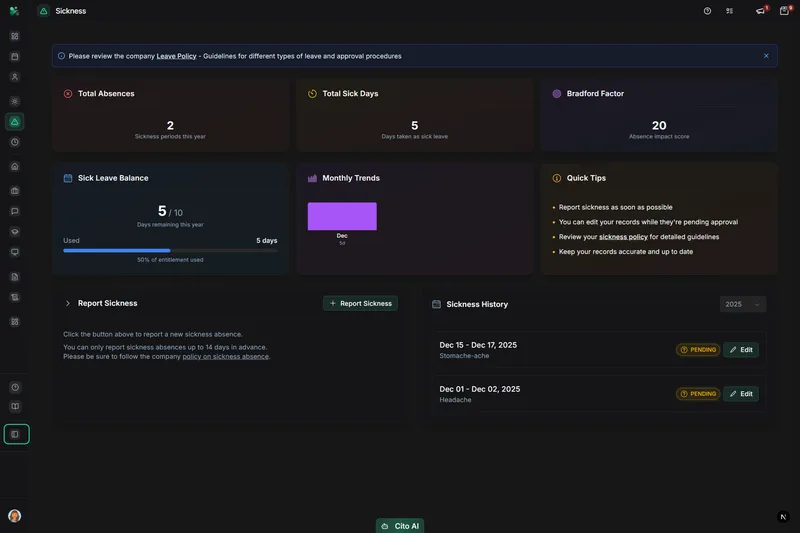The width and height of the screenshot is (800, 533).
Task: Click the Quick Tips info icon
Action: point(557,178)
